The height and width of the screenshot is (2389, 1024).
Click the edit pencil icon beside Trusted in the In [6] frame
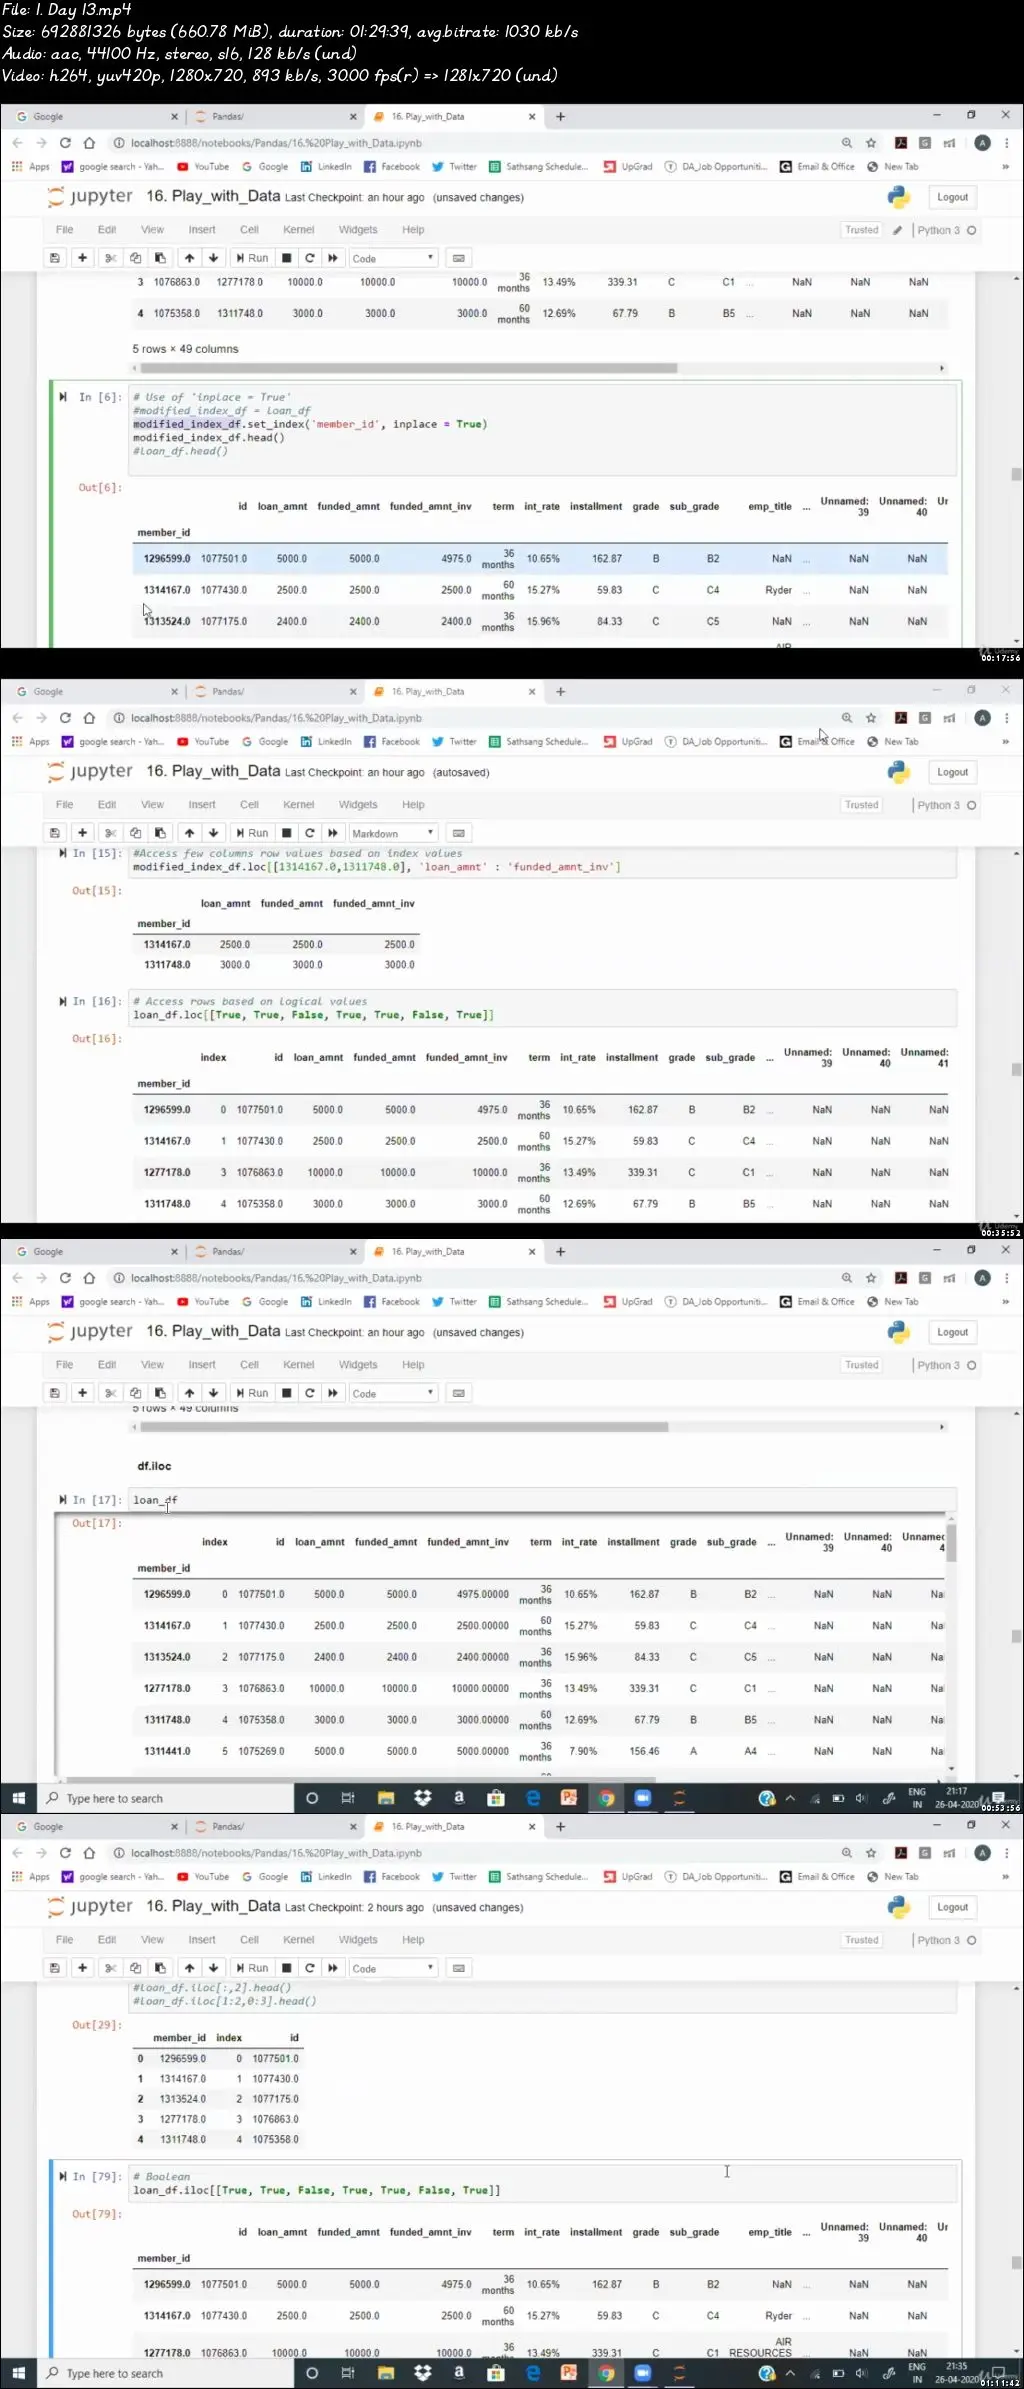click(897, 230)
